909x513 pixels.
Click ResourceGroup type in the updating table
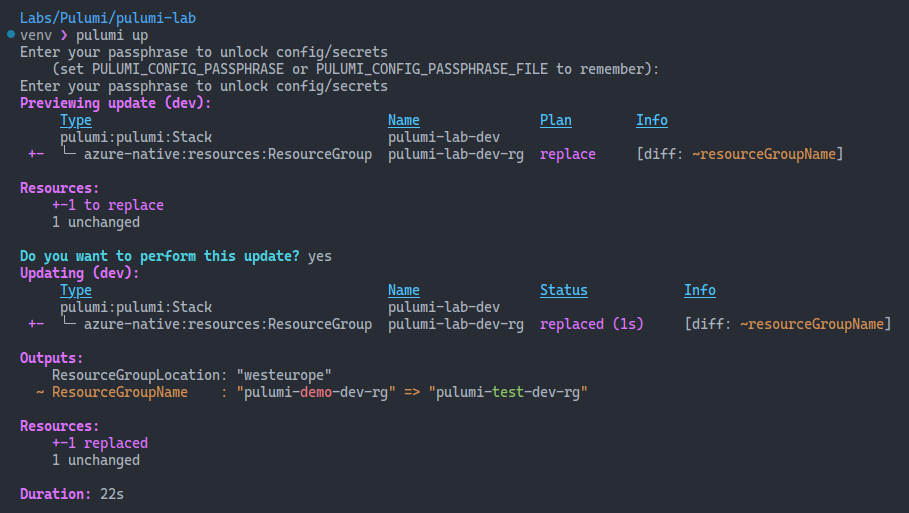pos(228,324)
